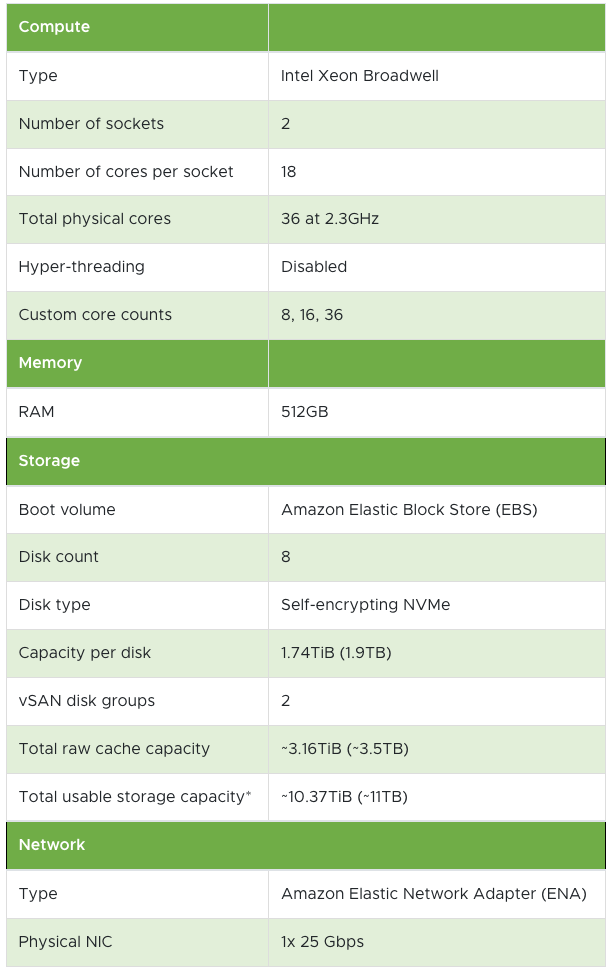The height and width of the screenshot is (972, 612).
Task: Click the Capacity per disk label
Action: tap(85, 653)
